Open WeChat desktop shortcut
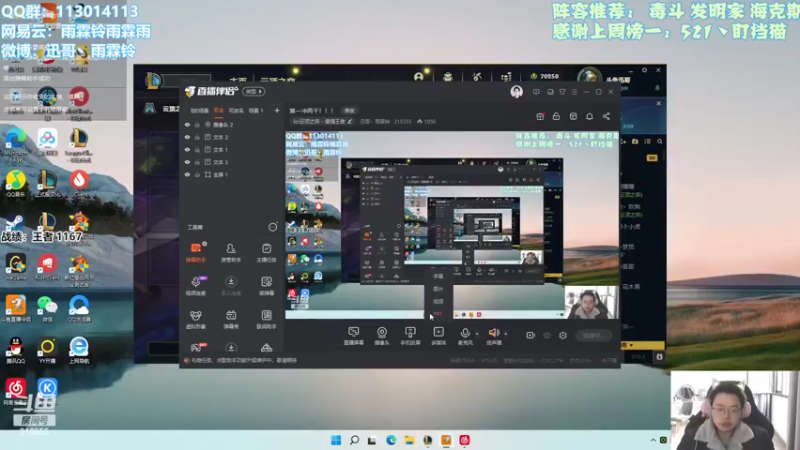Image resolution: width=800 pixels, height=450 pixels. tap(47, 308)
